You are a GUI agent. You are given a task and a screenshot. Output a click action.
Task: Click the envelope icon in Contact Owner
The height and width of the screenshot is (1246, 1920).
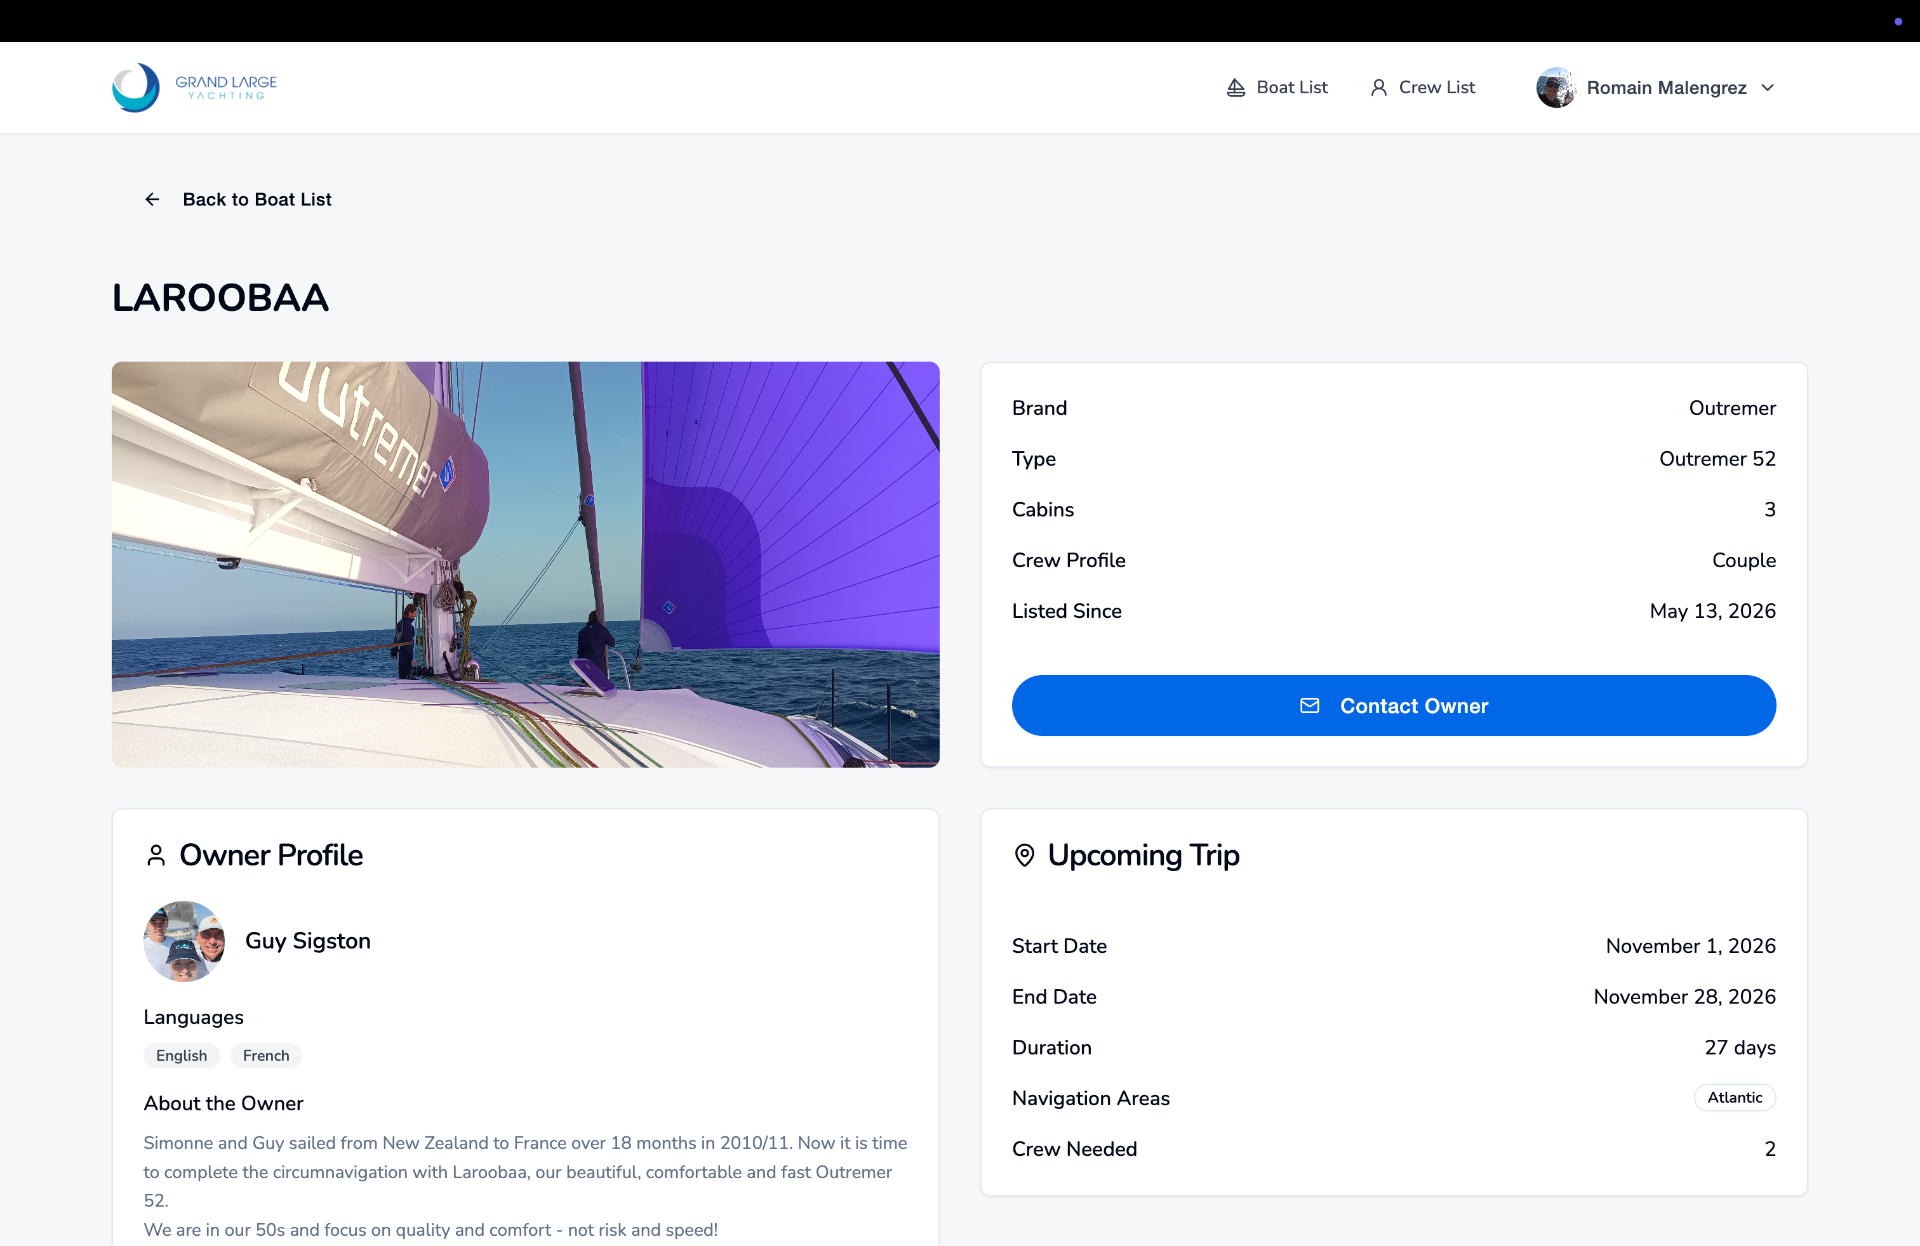click(1310, 706)
